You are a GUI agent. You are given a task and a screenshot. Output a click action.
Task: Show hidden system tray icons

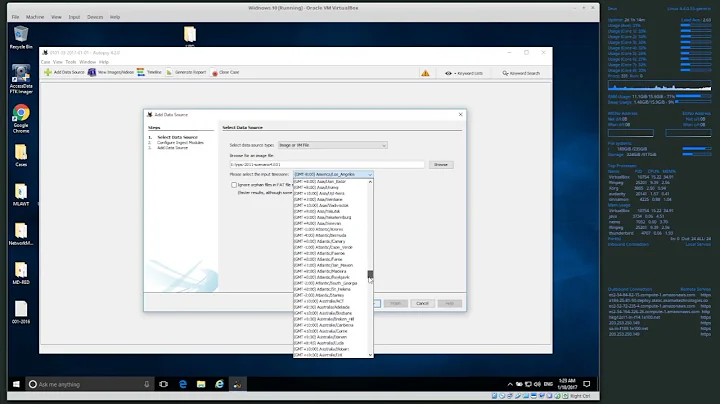(x=510, y=384)
